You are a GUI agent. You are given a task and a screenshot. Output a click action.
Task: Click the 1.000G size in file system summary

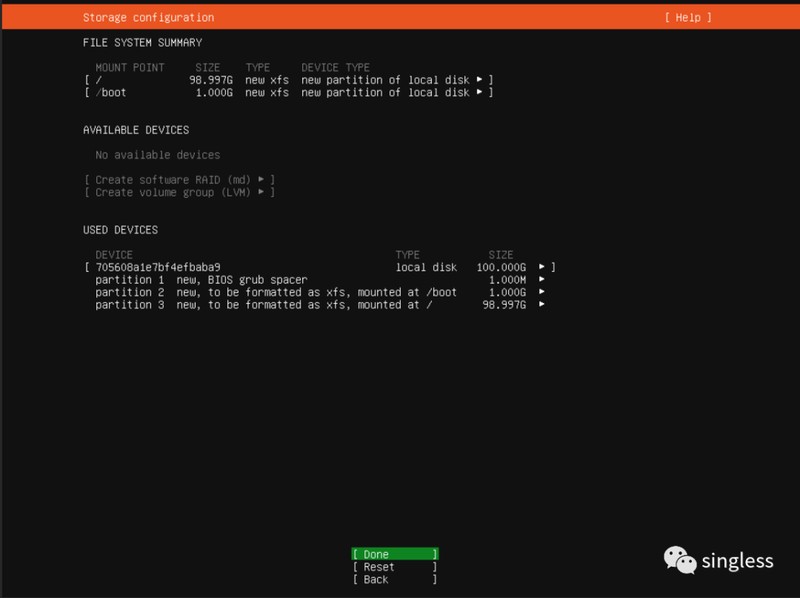[214, 93]
